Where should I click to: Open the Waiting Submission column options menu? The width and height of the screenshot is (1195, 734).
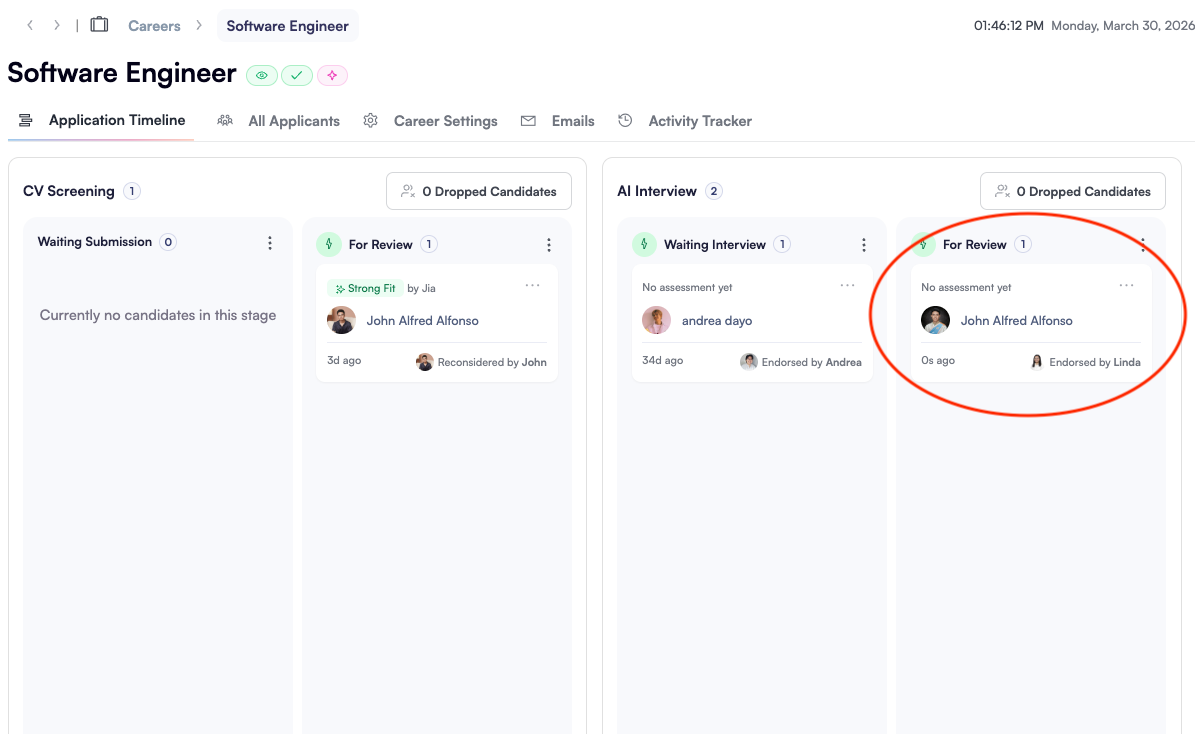pyautogui.click(x=270, y=243)
